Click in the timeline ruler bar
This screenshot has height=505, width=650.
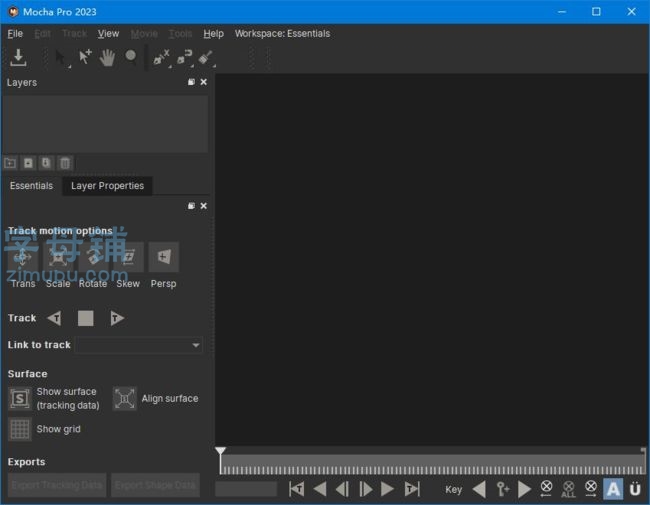[433, 464]
